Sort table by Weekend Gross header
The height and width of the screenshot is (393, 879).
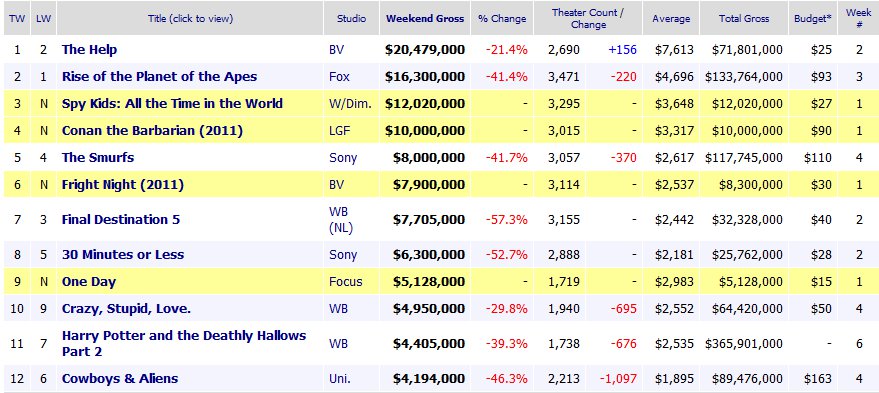coord(425,19)
